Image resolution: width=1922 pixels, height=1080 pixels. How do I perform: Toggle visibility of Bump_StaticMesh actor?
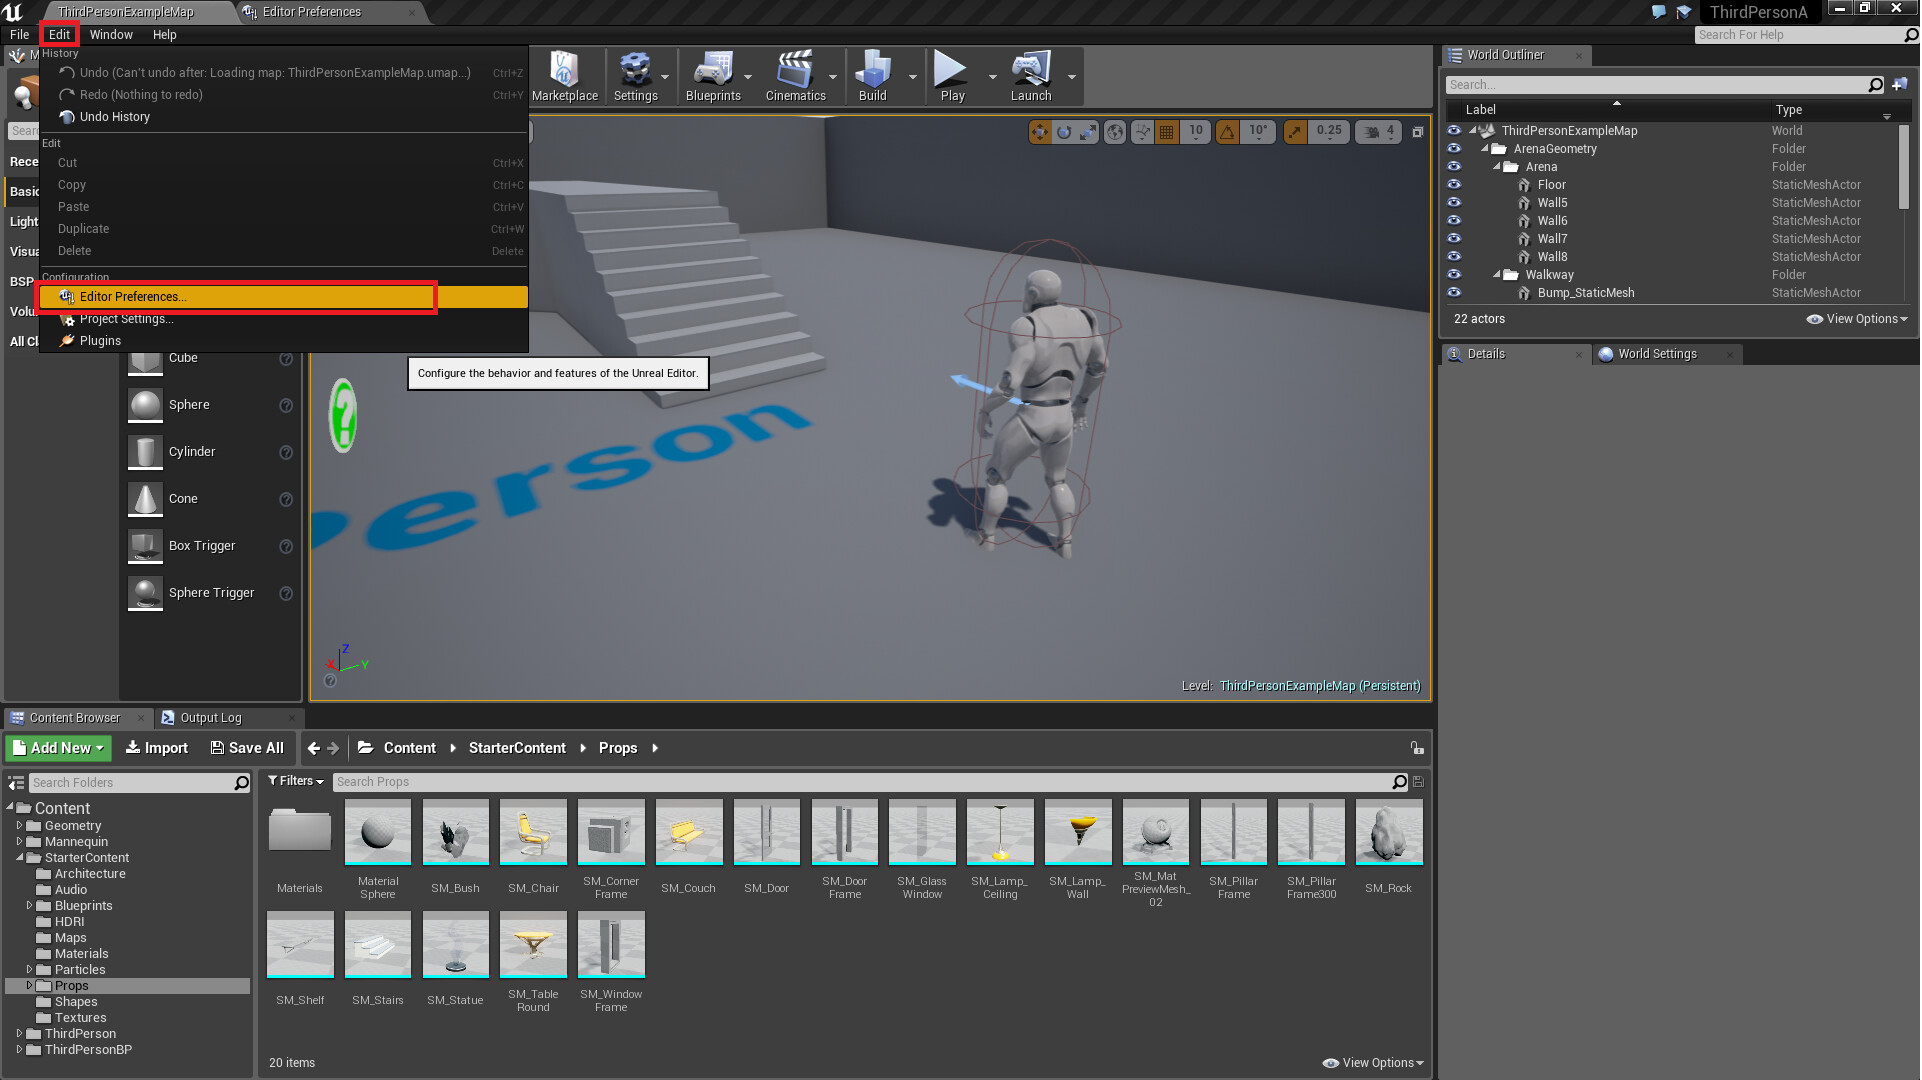tap(1454, 293)
